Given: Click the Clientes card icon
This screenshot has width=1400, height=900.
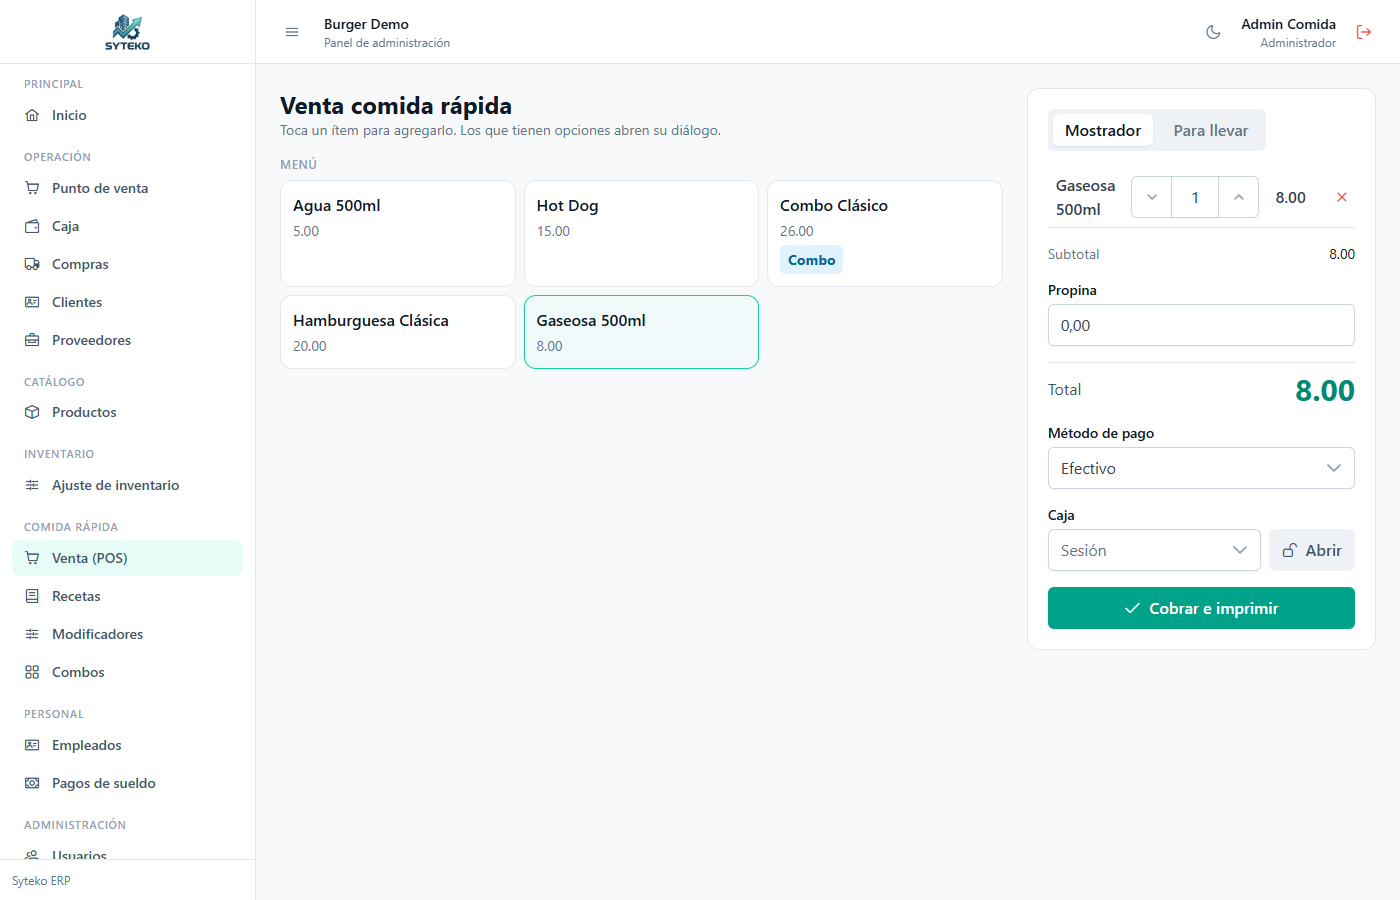Looking at the screenshot, I should [x=32, y=302].
